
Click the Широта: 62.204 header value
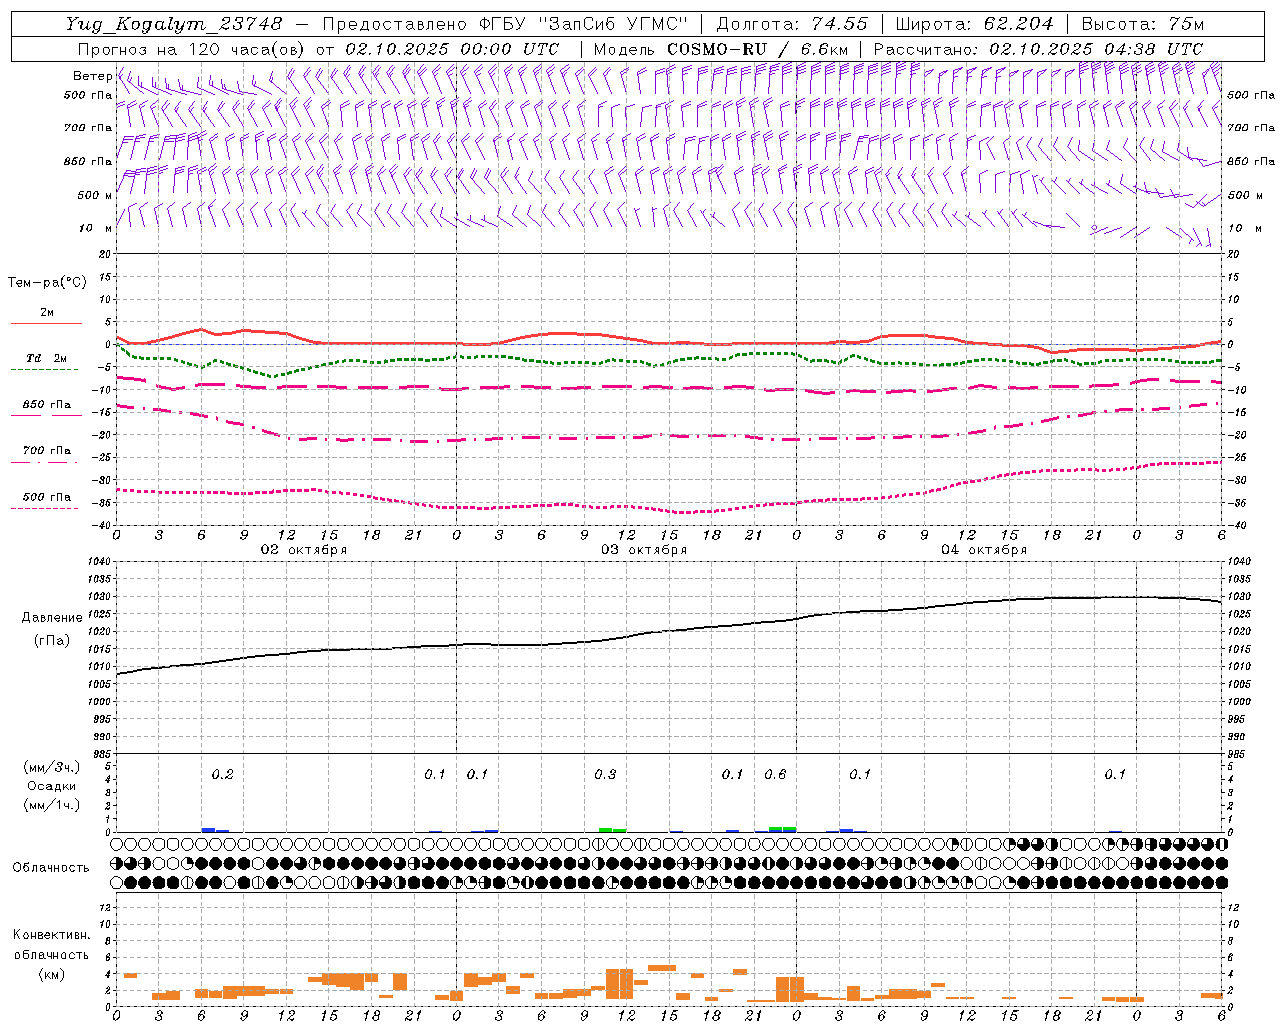click(x=974, y=24)
